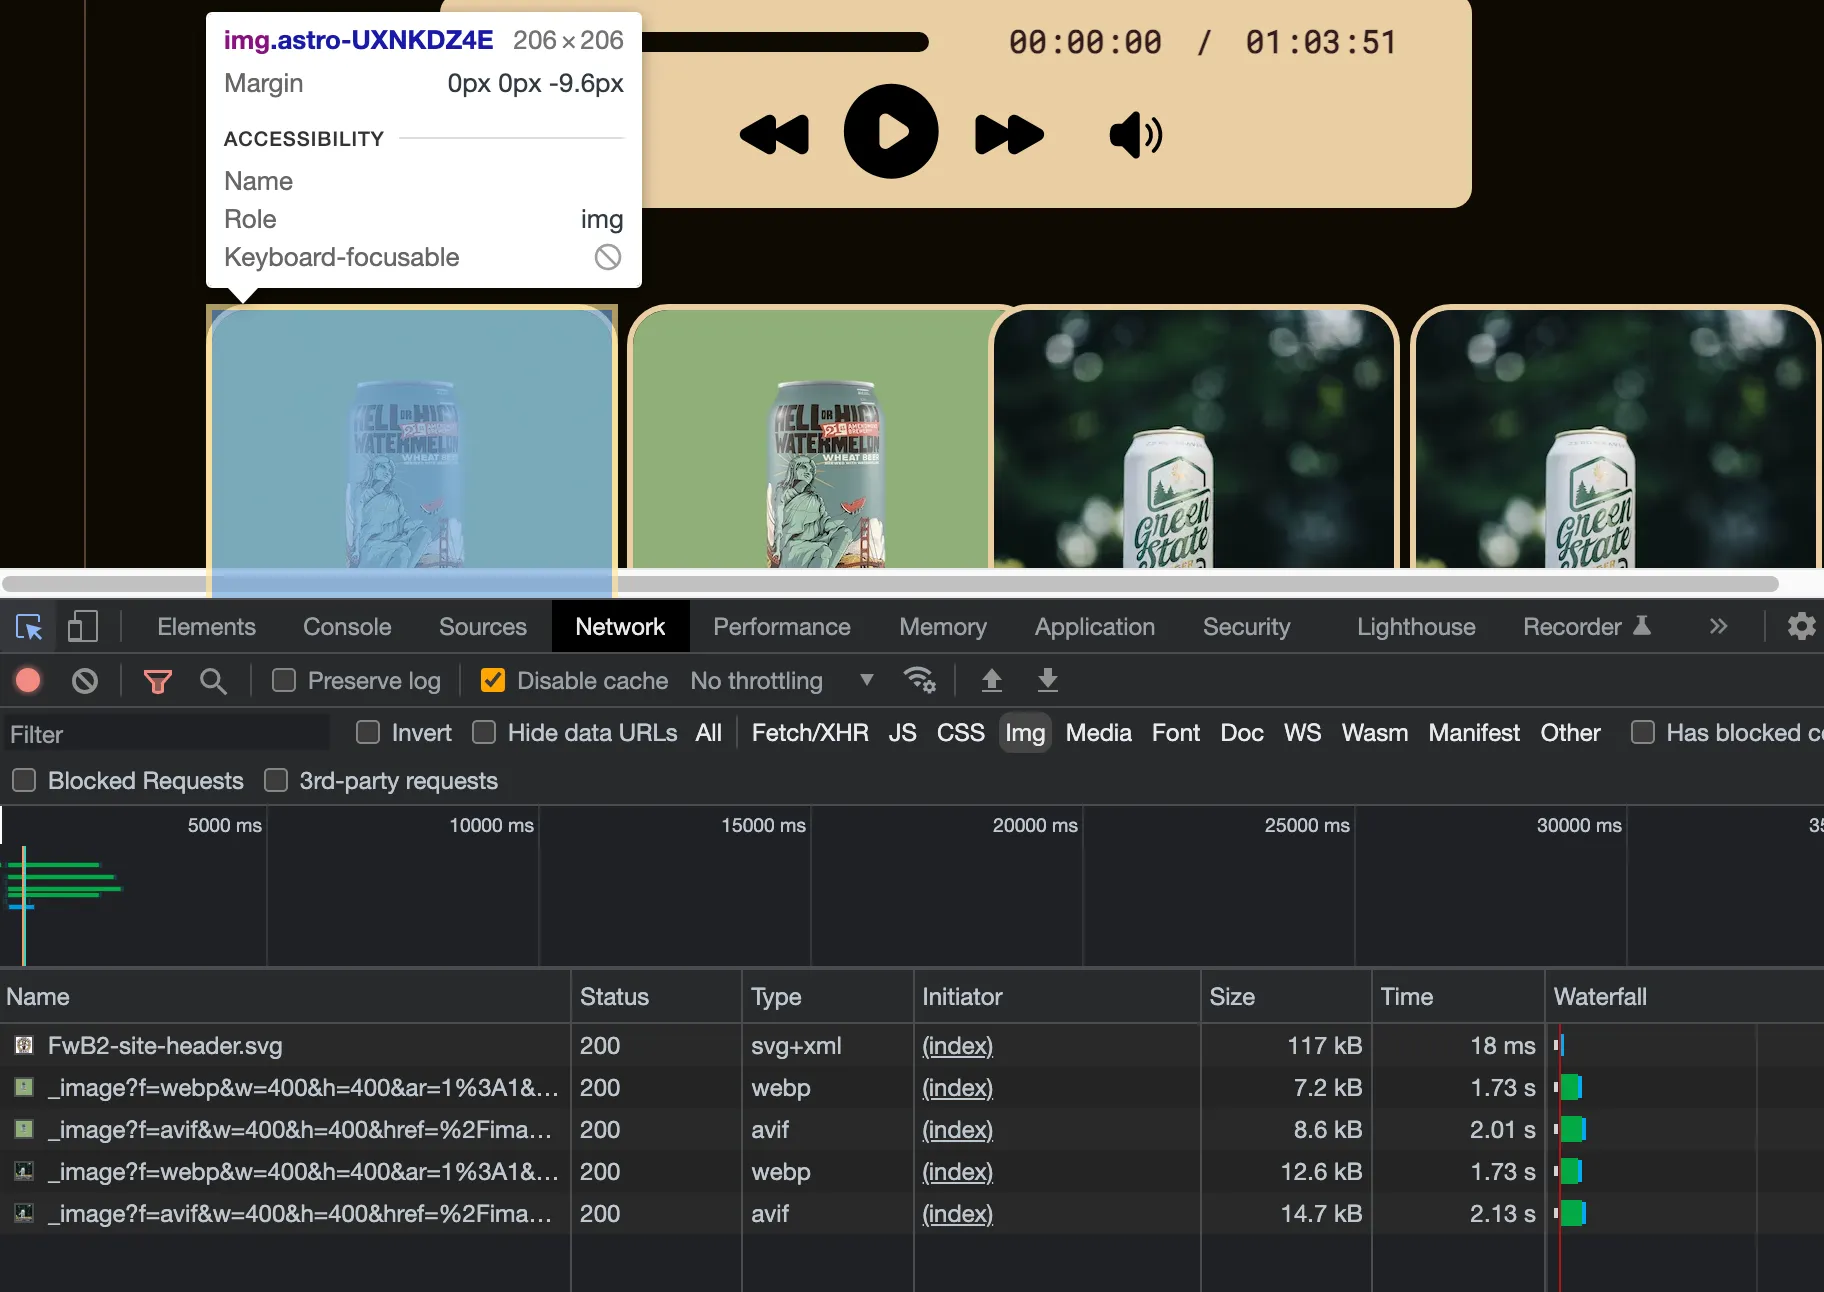Open DevTools settings gear

click(1801, 627)
